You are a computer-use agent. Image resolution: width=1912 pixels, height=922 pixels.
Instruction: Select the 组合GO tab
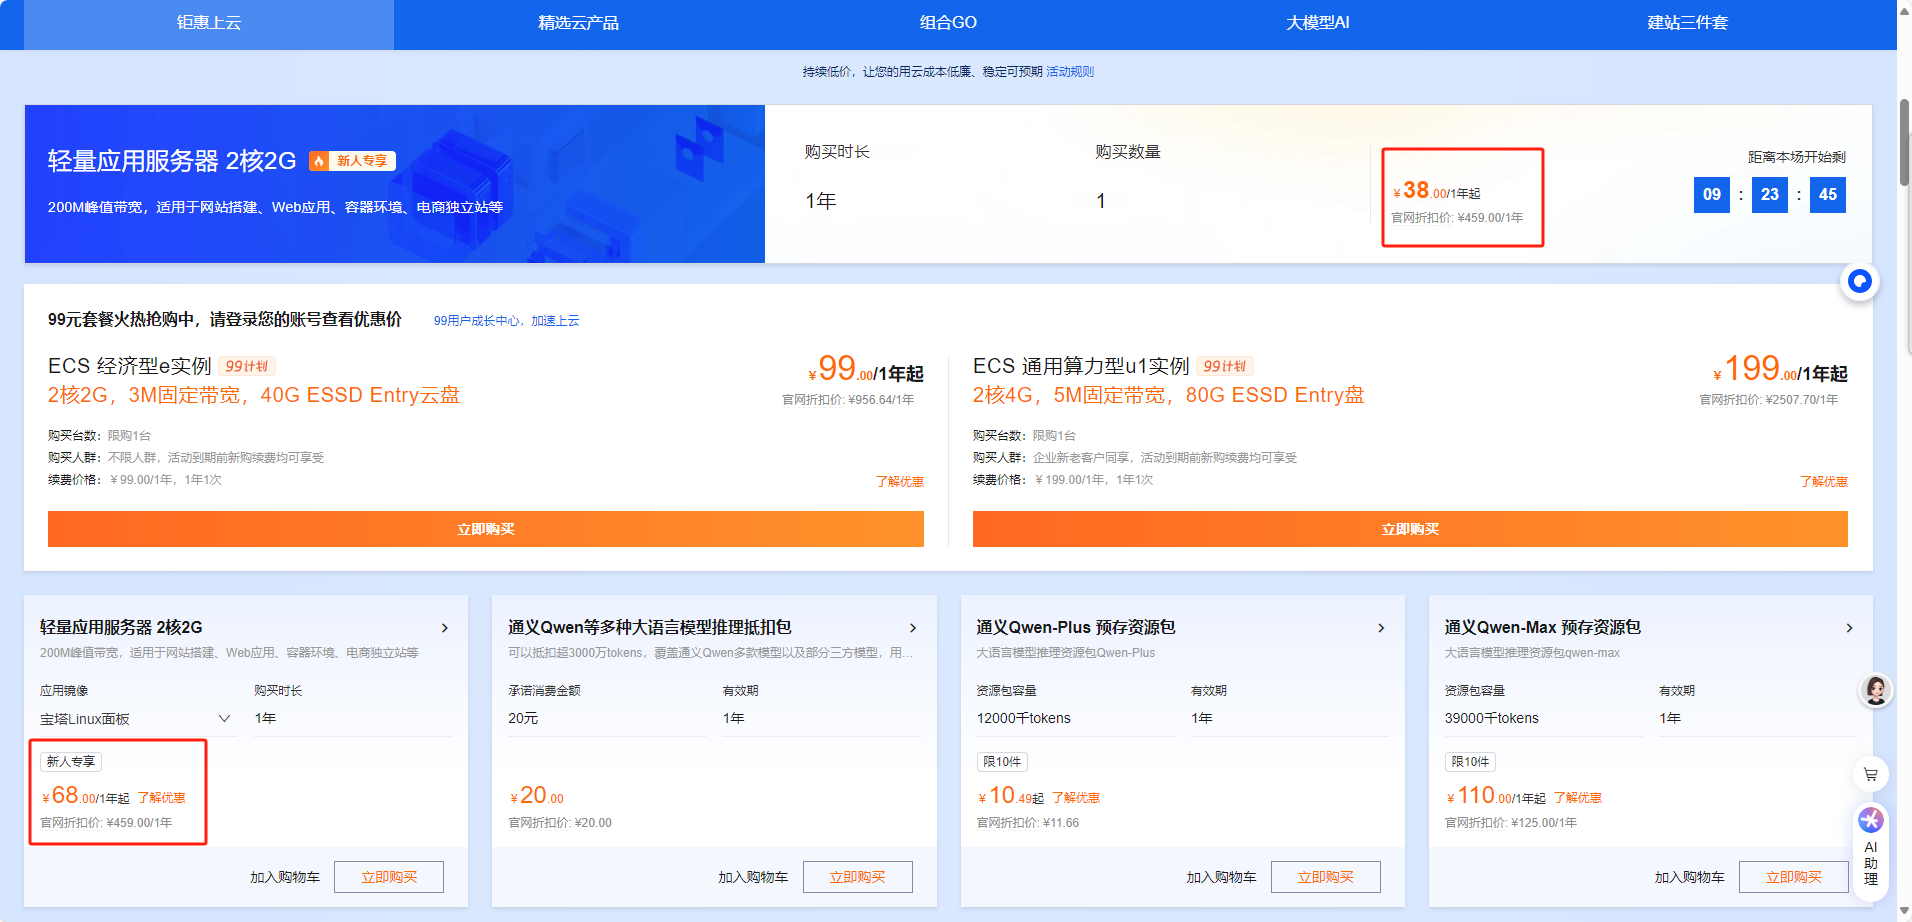(948, 23)
